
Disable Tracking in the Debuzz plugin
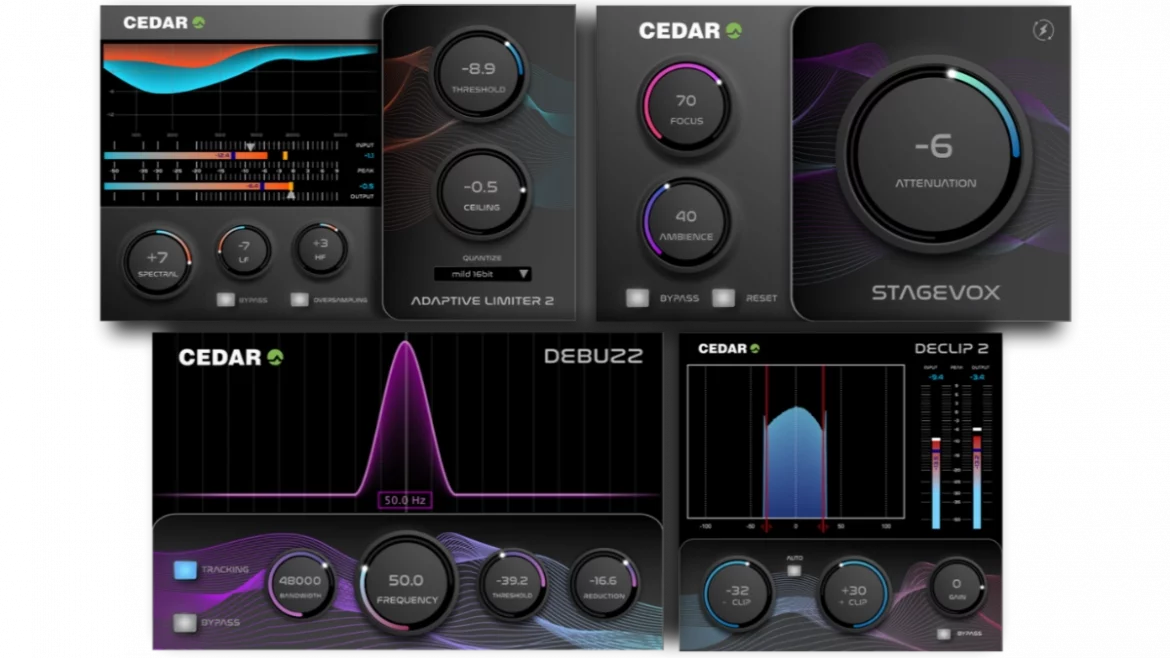(x=185, y=570)
